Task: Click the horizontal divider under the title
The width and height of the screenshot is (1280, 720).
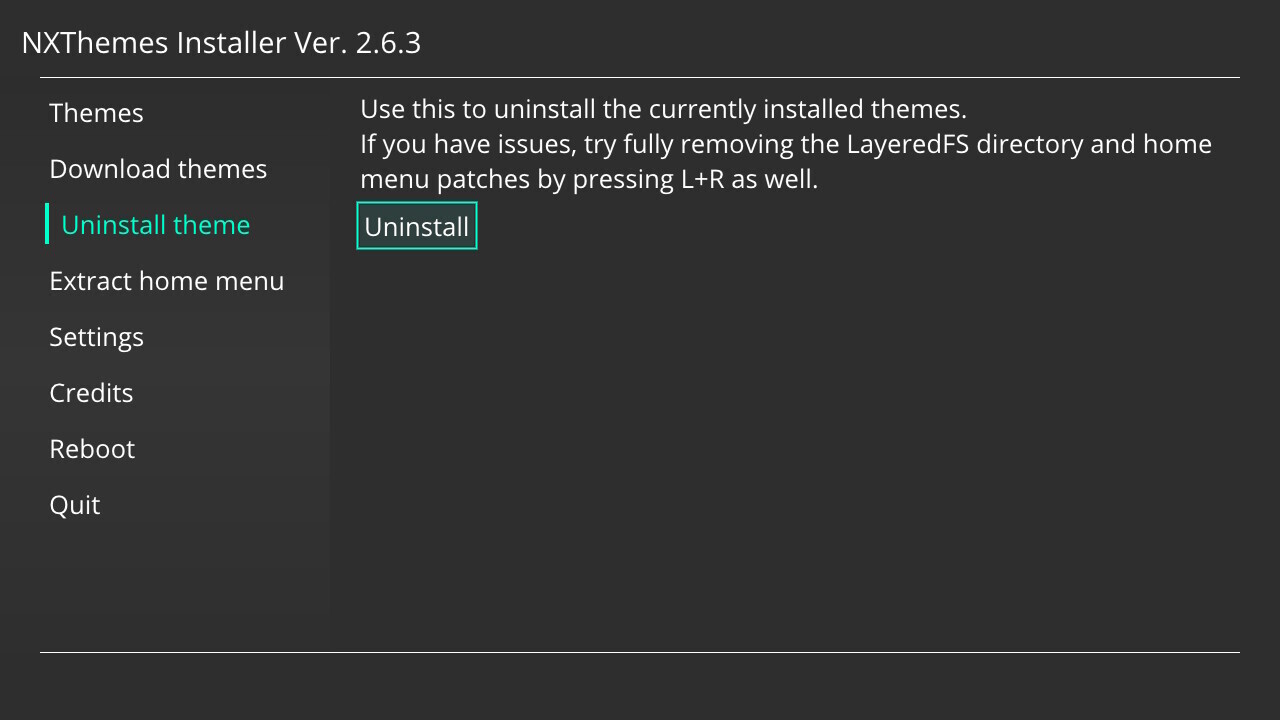Action: (x=640, y=77)
